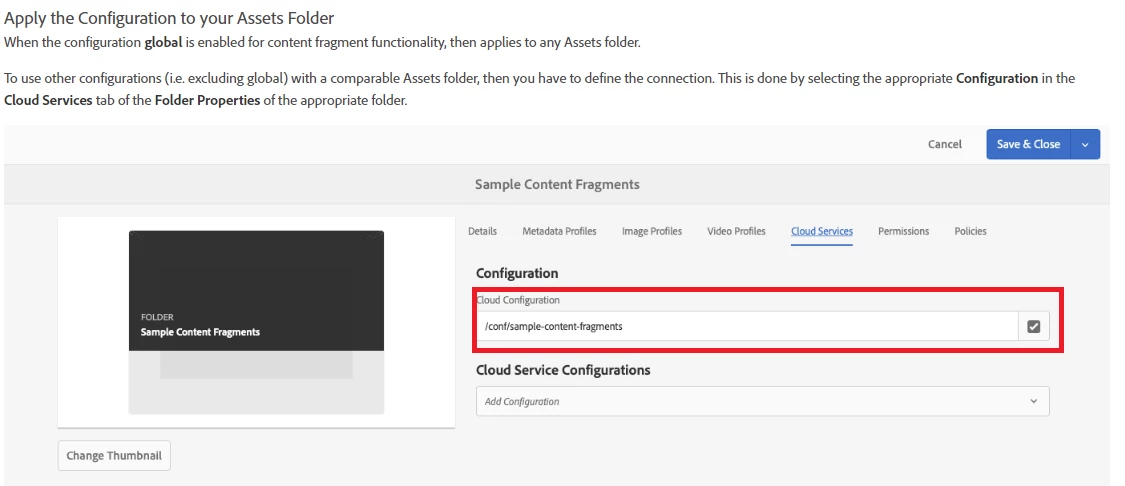Click the dark folder thumbnail preview

click(x=256, y=291)
